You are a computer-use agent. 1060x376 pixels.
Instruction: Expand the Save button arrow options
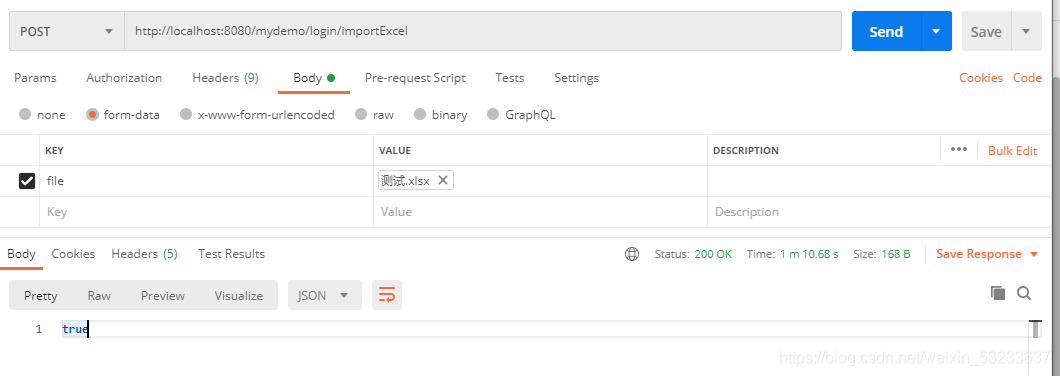coord(1027,31)
